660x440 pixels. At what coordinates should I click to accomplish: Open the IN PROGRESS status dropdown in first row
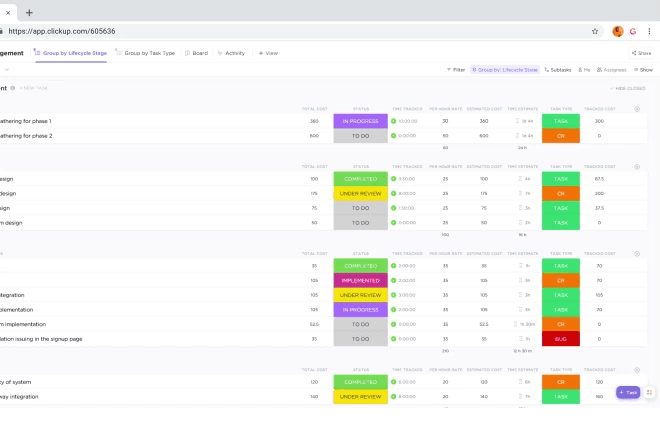[x=360, y=121]
